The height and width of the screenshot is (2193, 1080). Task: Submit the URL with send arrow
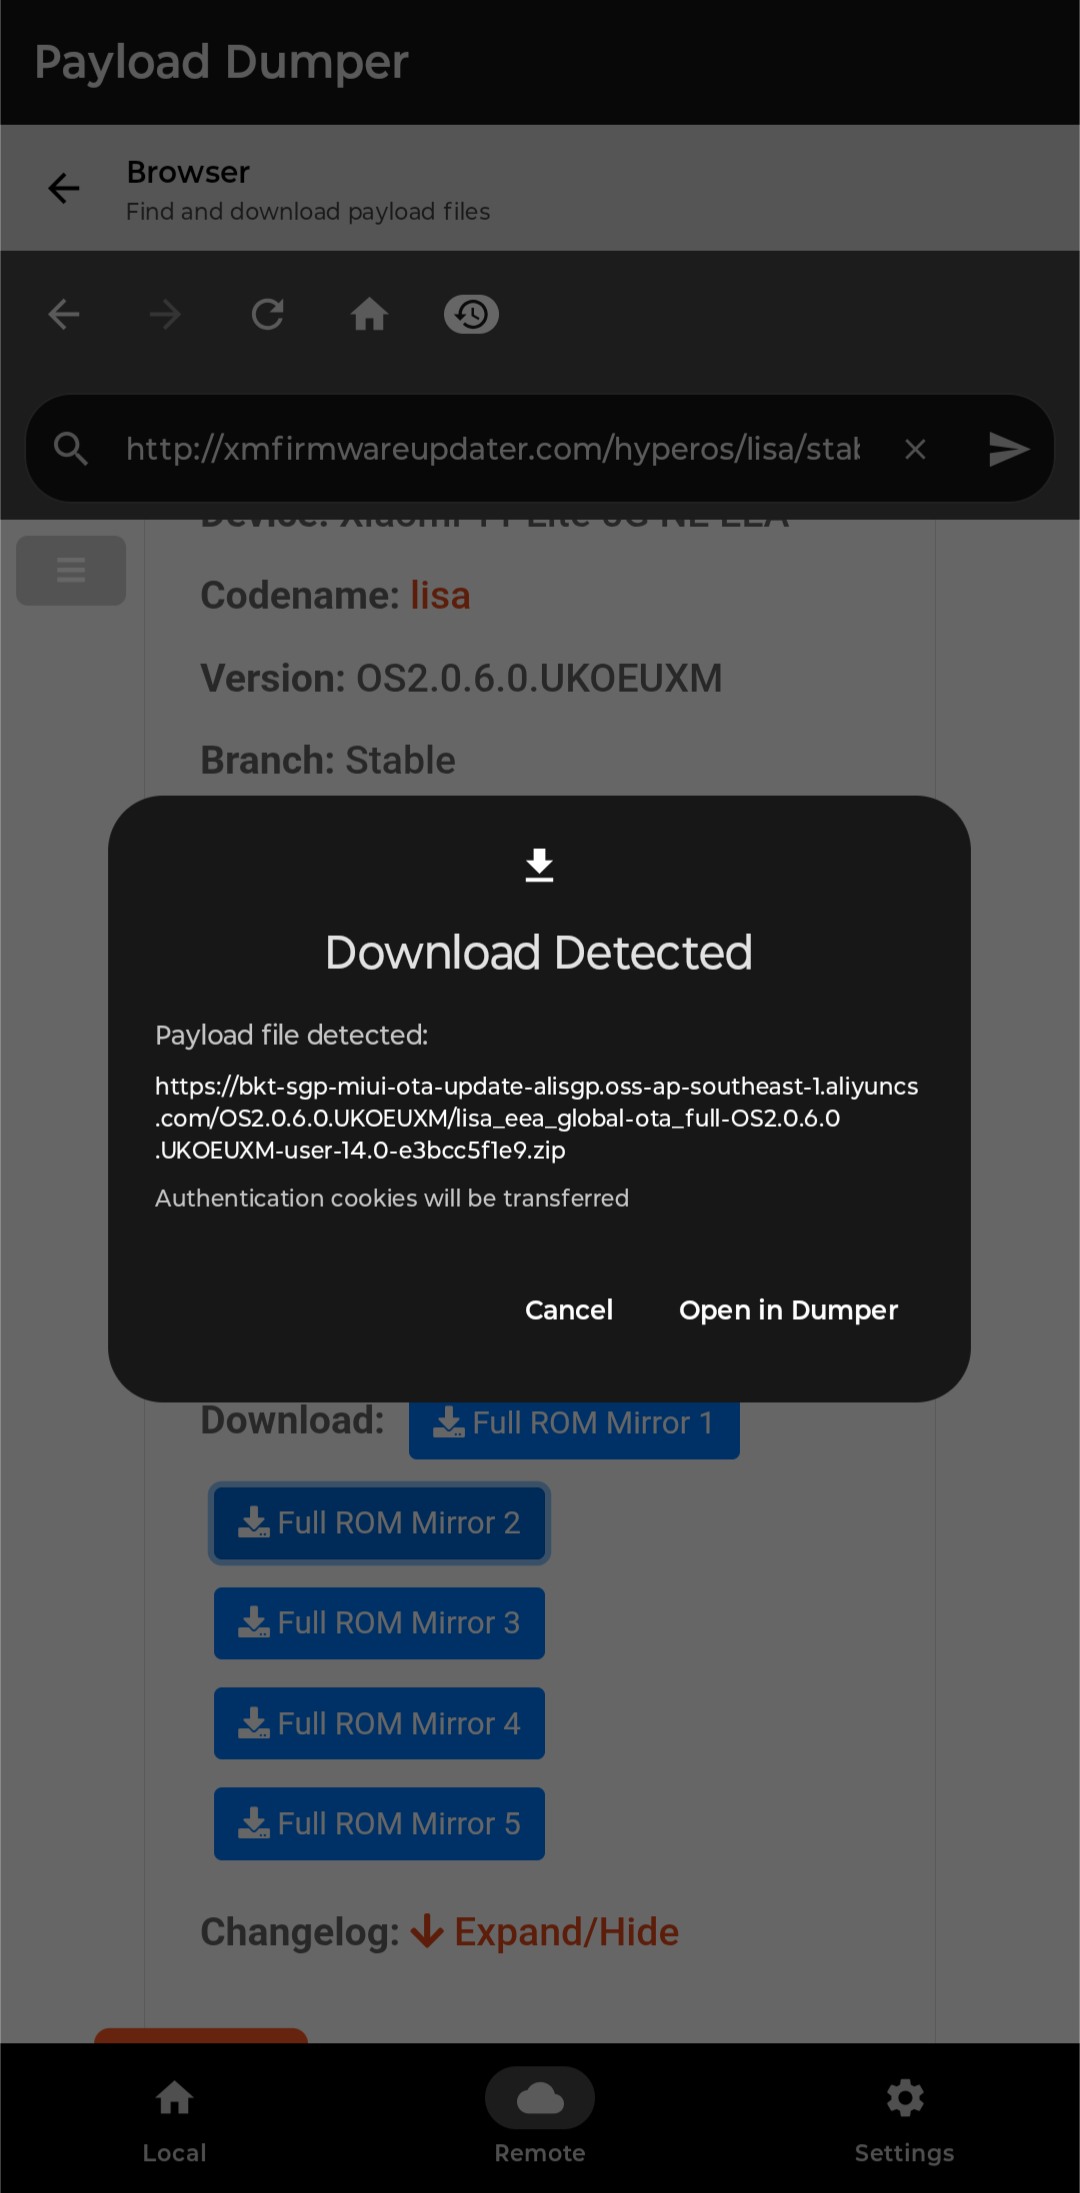[x=1008, y=449]
